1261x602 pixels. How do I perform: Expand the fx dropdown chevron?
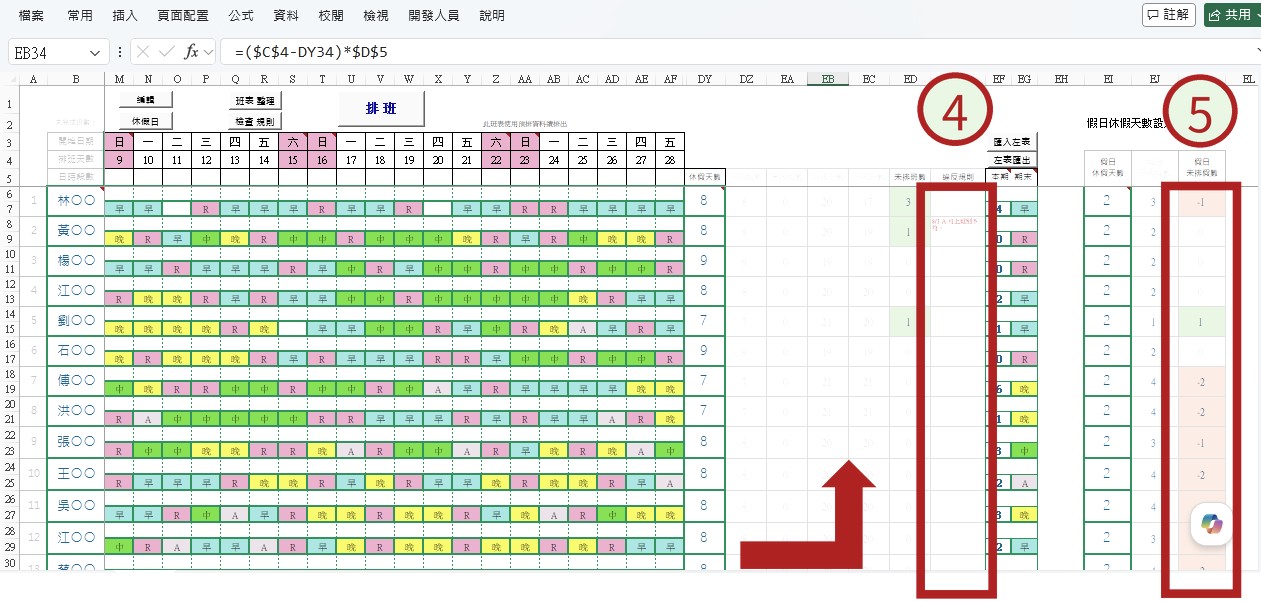[208, 52]
